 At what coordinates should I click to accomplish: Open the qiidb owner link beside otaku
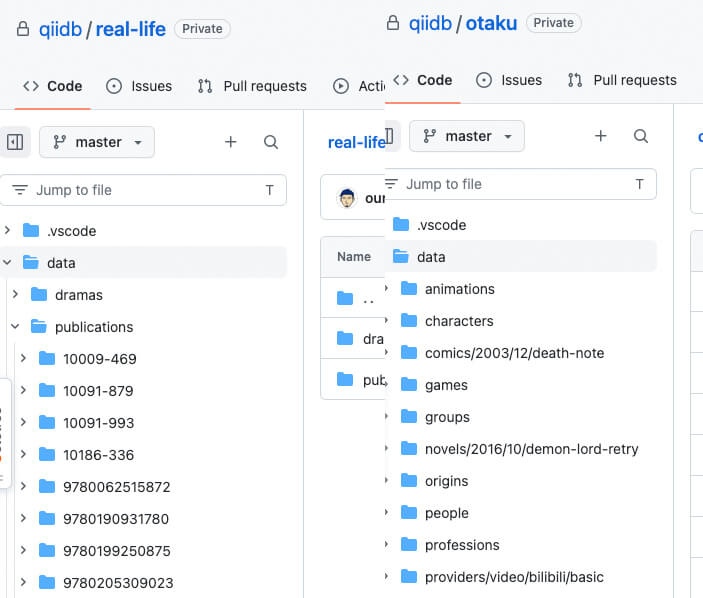tap(430, 23)
